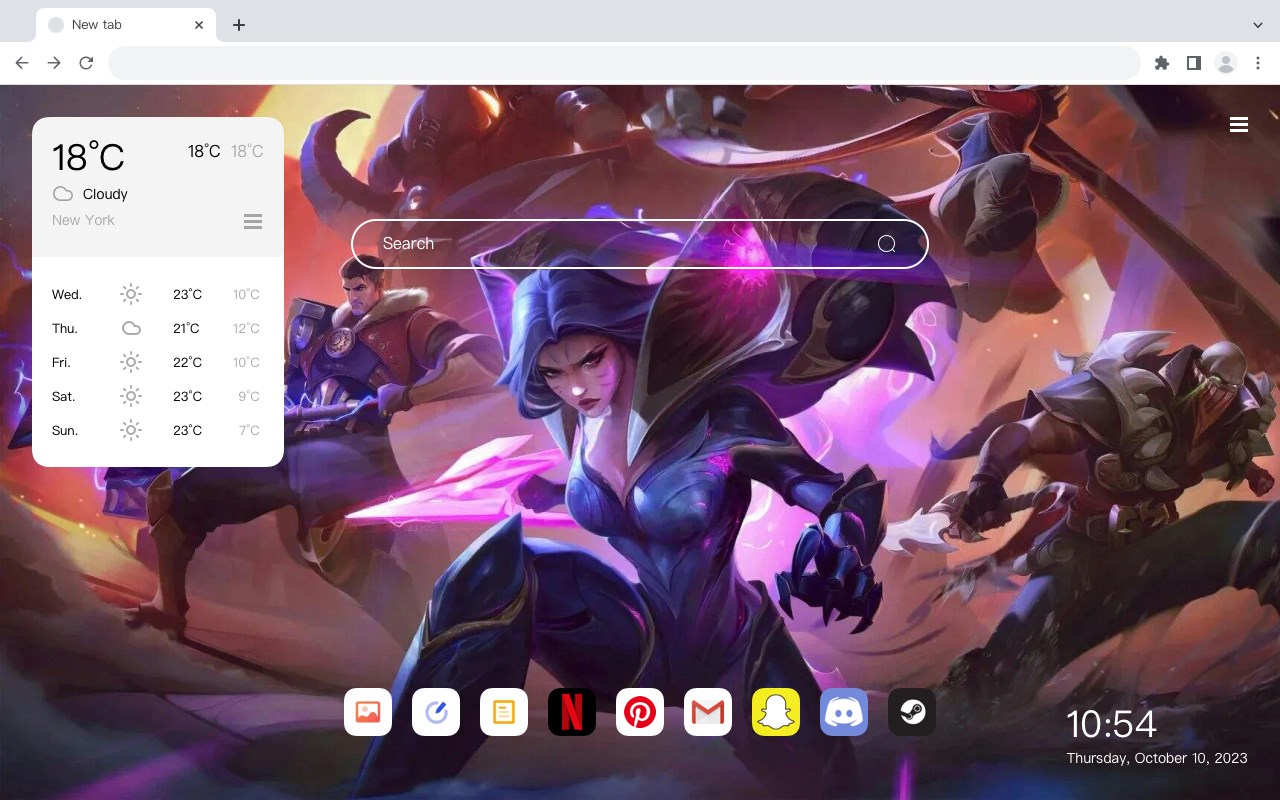
Task: Select the Fri. forecast row
Action: (158, 362)
